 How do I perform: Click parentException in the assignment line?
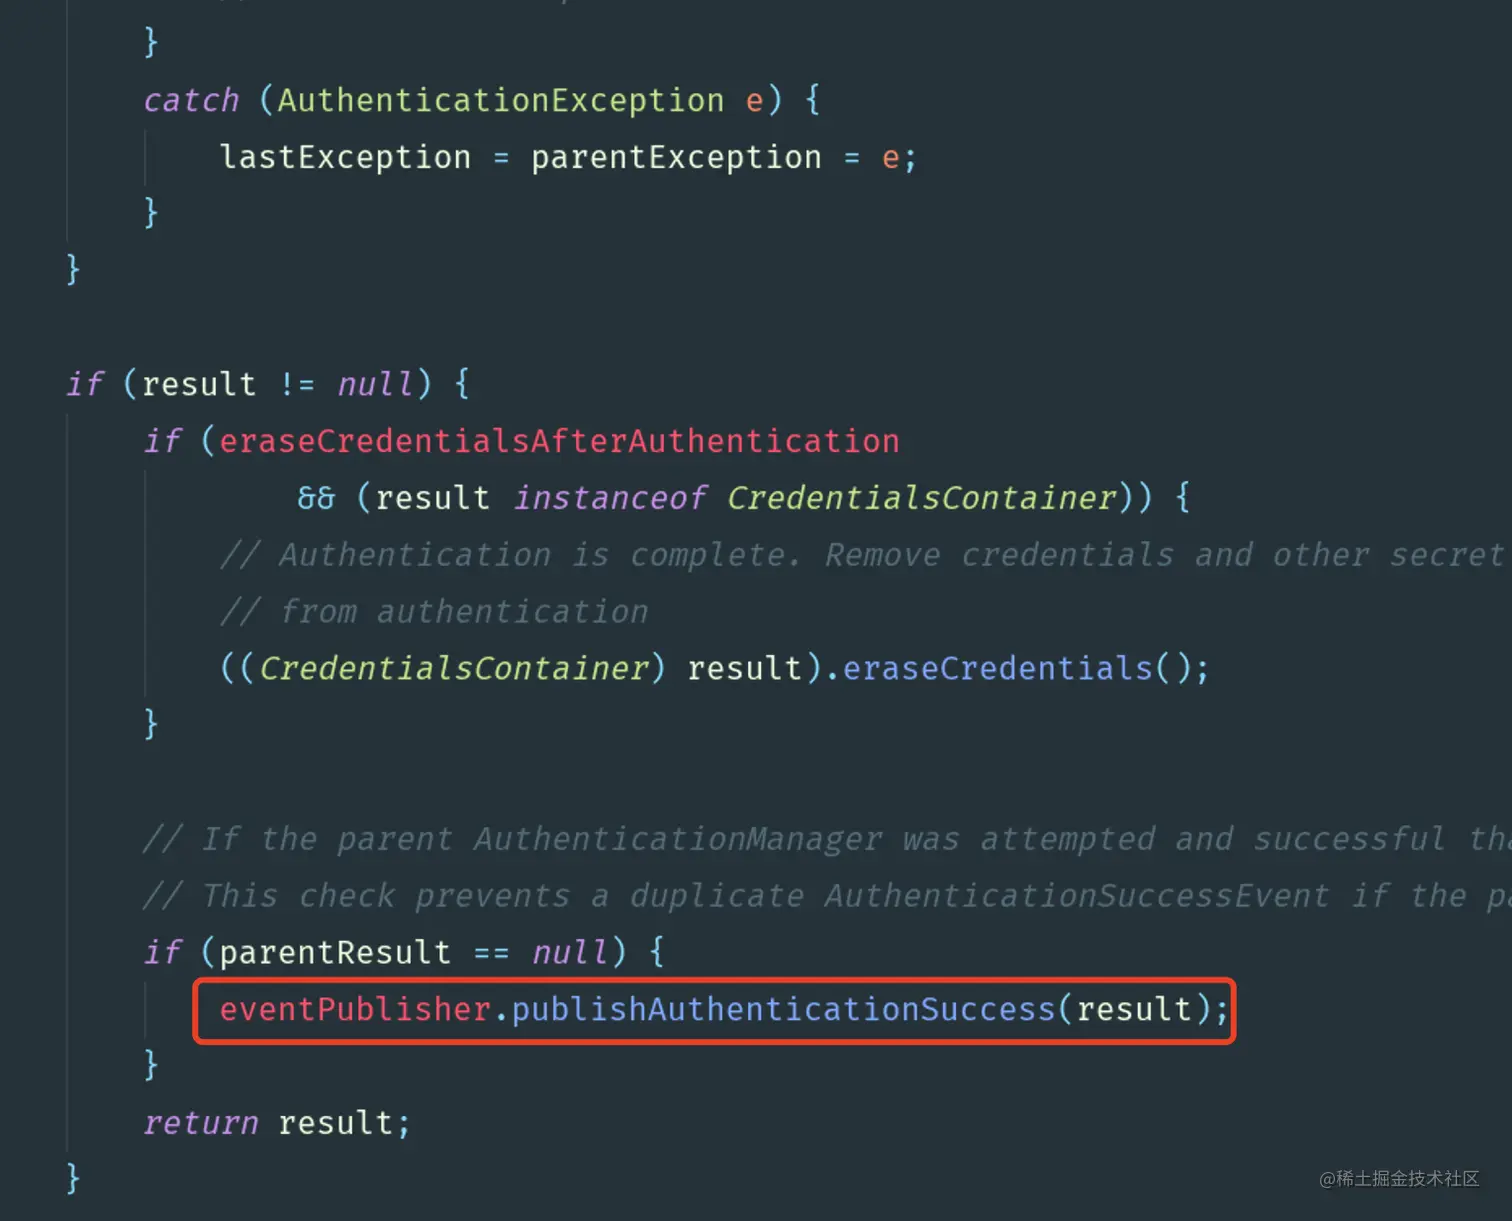pyautogui.click(x=676, y=157)
